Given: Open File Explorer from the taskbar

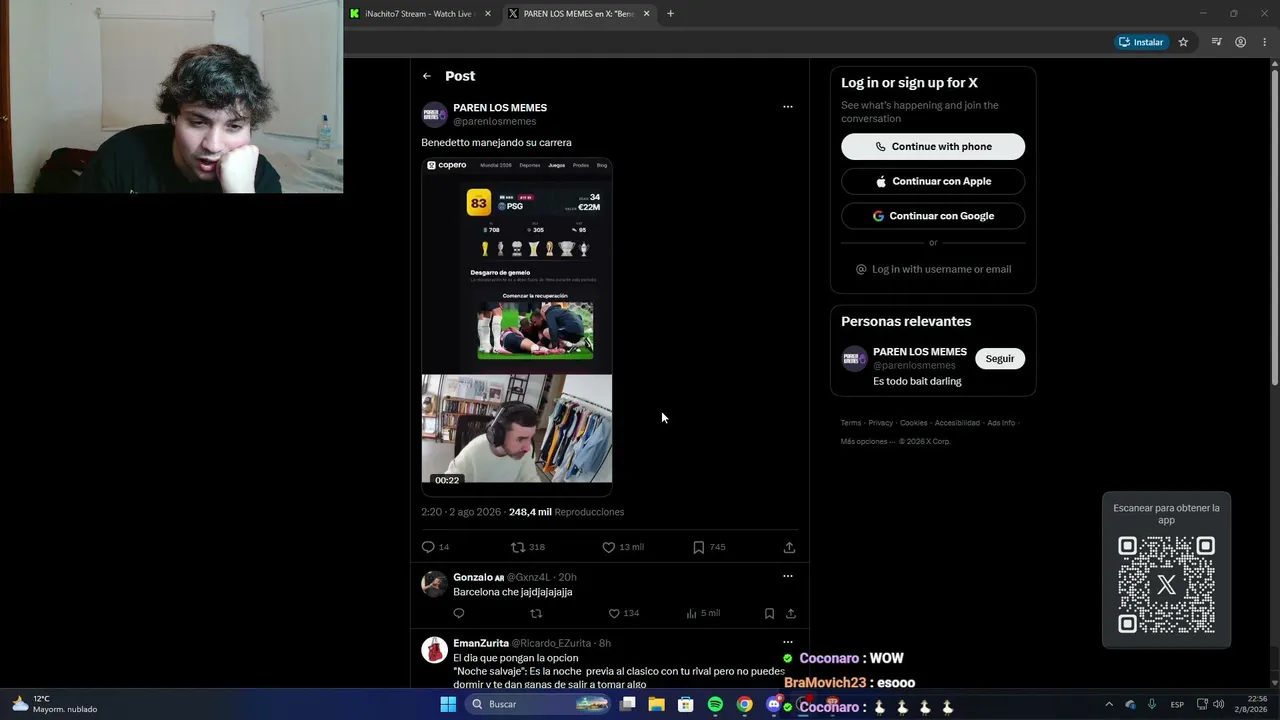Looking at the screenshot, I should pos(656,704).
